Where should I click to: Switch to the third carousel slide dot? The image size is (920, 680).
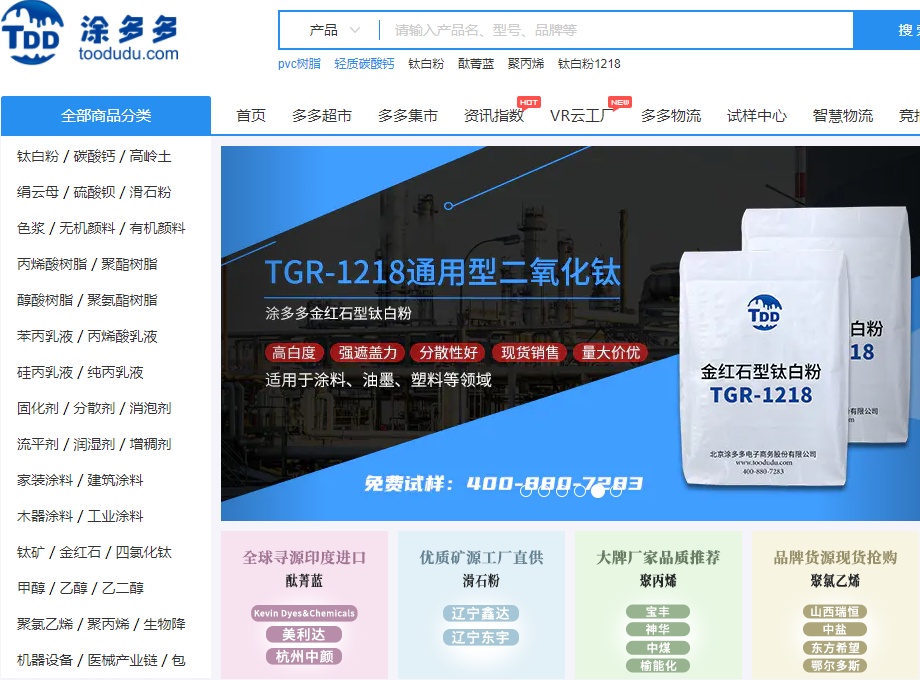(562, 491)
